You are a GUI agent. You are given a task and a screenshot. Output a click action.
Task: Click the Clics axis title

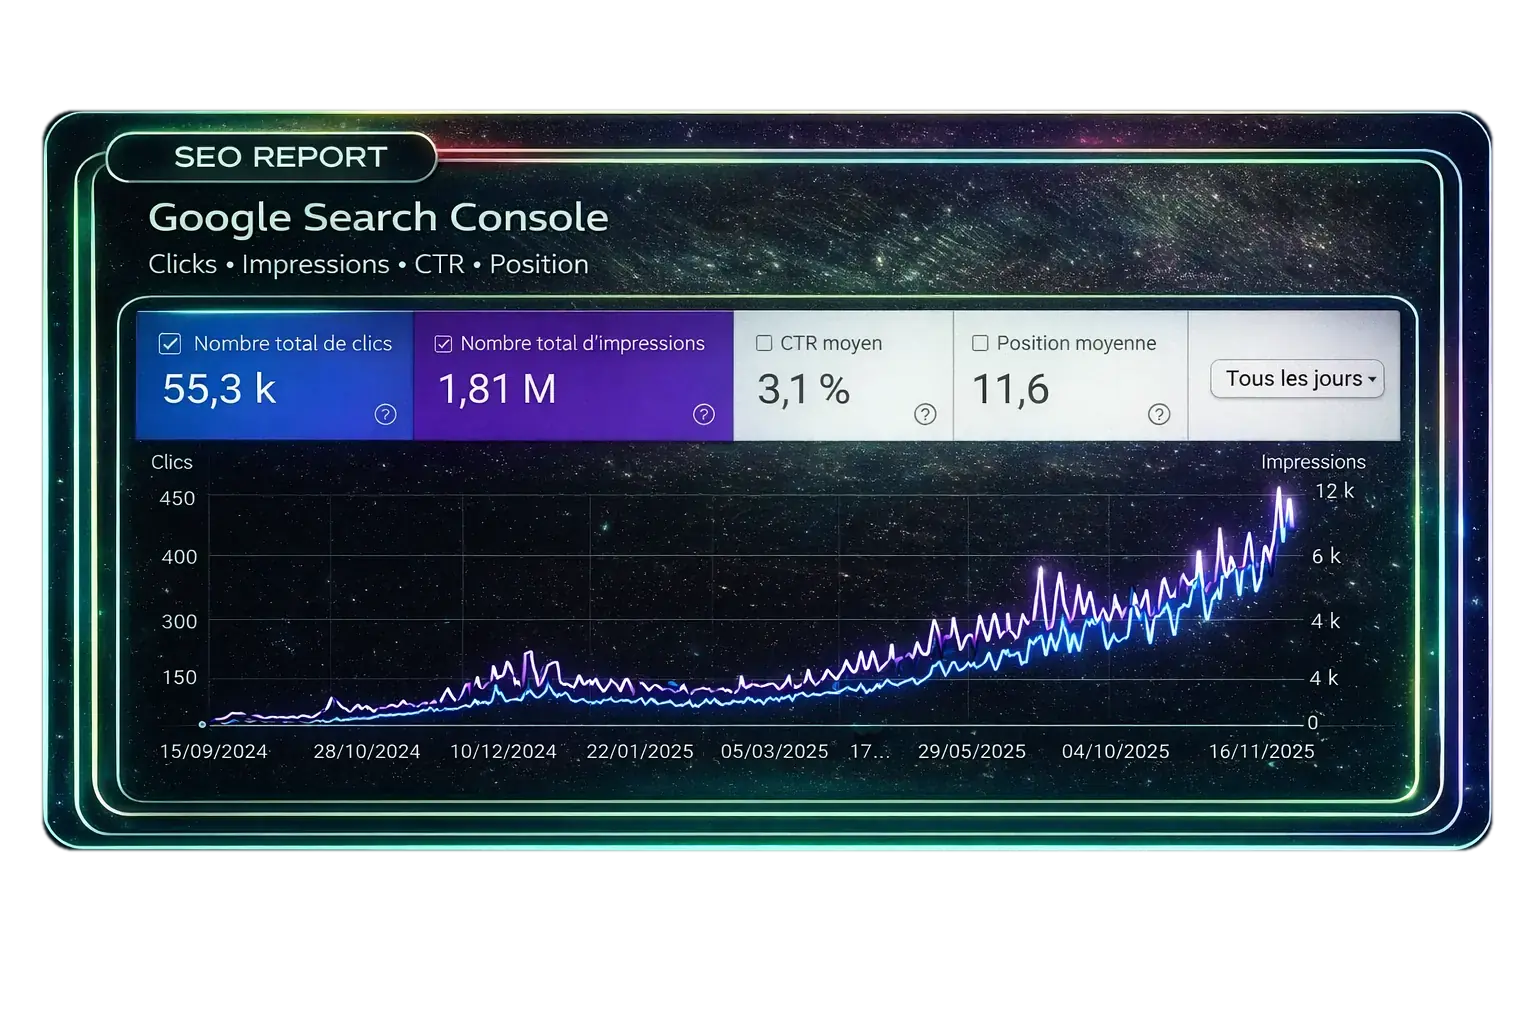point(171,462)
